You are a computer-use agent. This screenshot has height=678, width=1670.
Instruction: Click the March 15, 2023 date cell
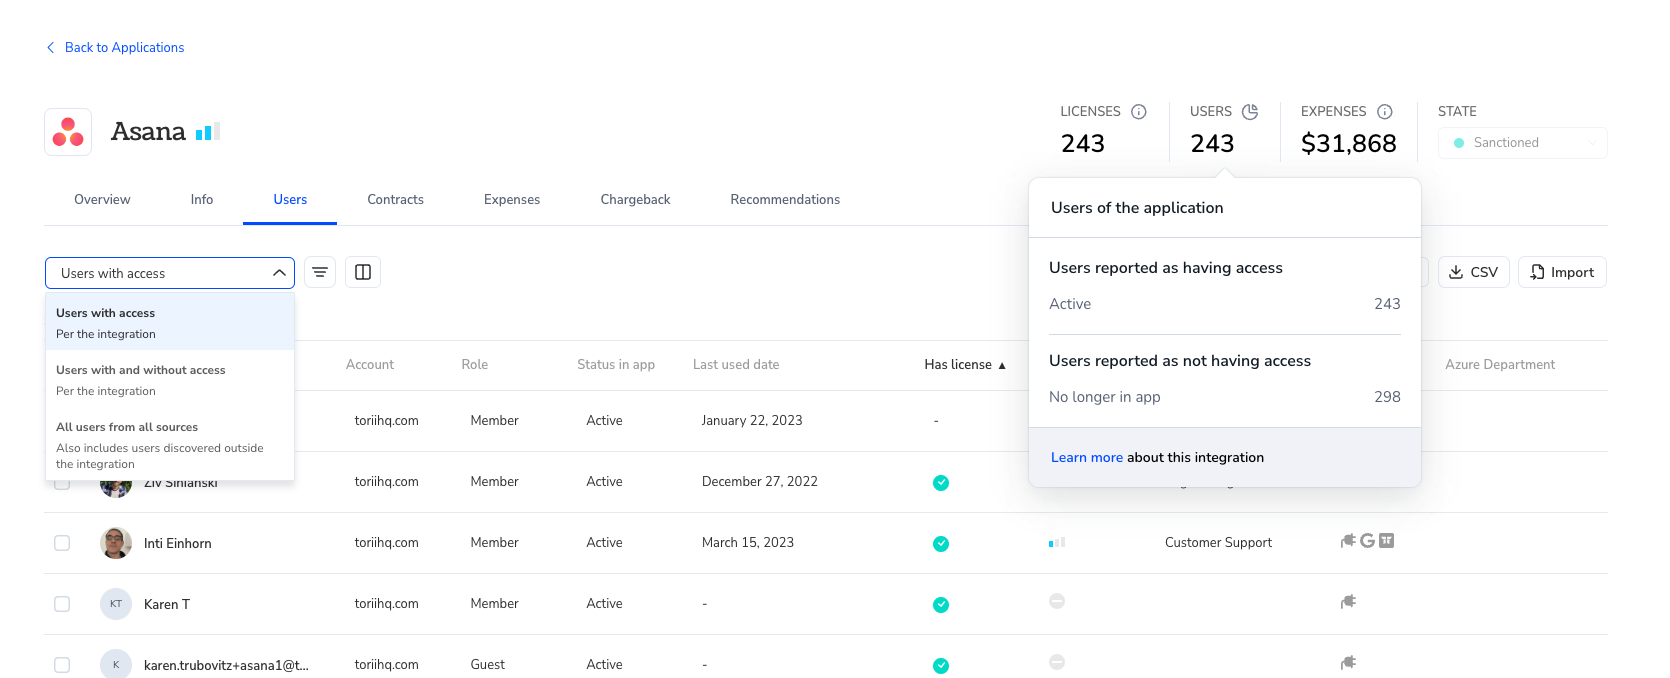(748, 543)
